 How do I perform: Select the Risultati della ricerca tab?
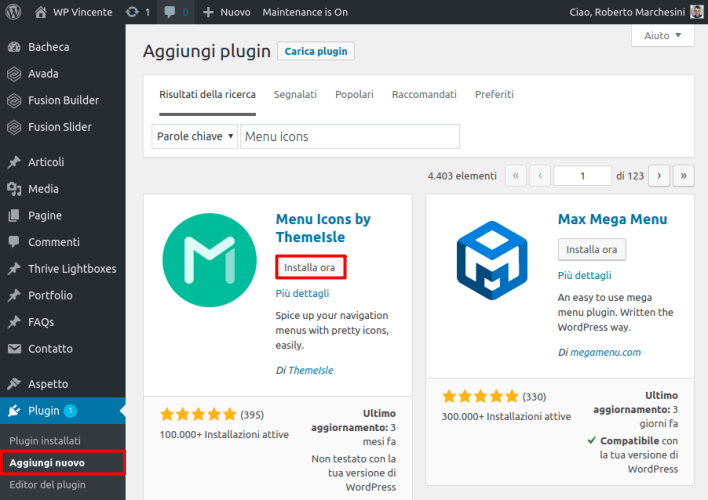(x=207, y=94)
